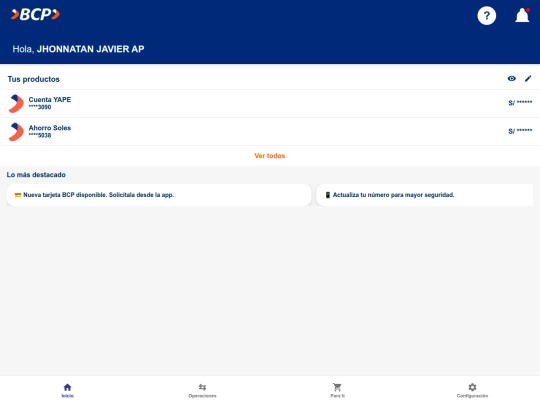
Task: Click hidden balance of Ahorro Soles
Action: click(520, 131)
